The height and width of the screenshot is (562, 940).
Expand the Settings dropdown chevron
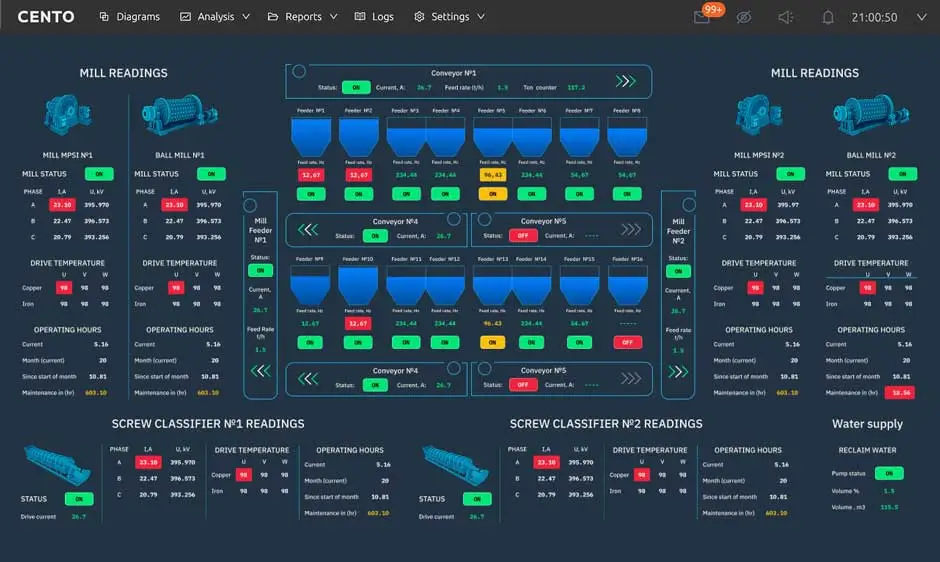pos(481,17)
